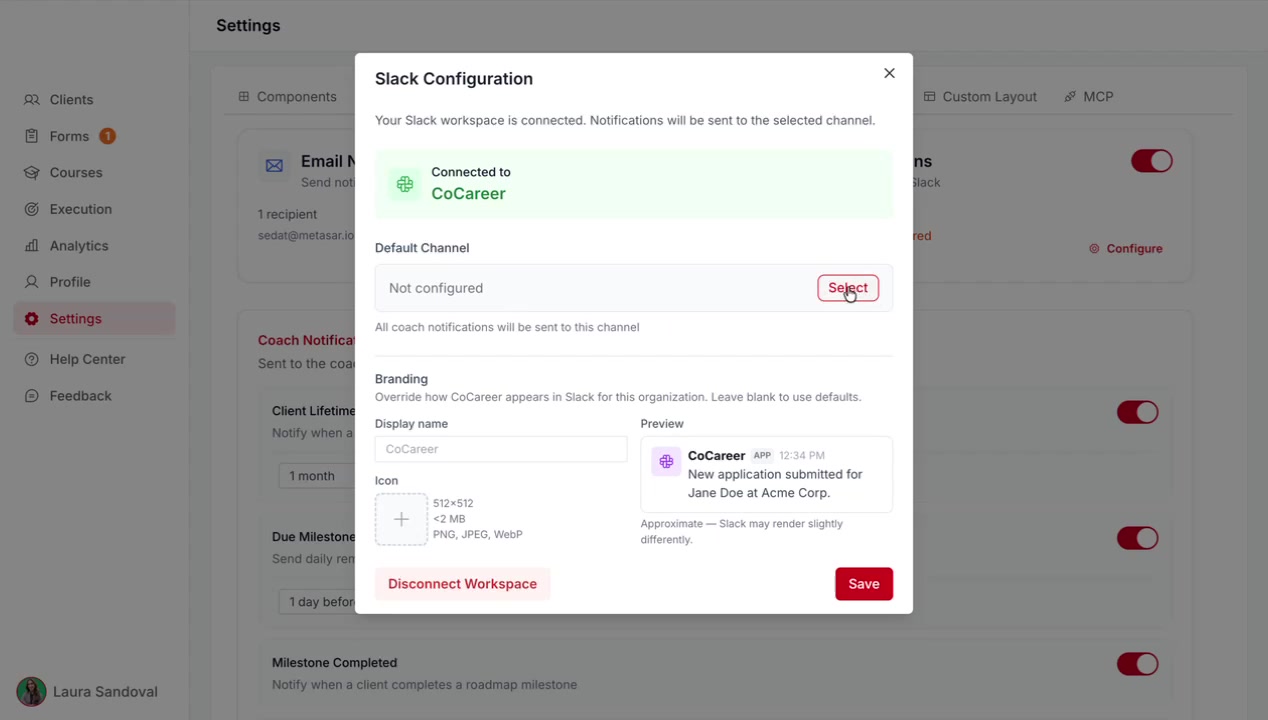Toggle the Due Milestone reminder switch

pyautogui.click(x=1137, y=538)
